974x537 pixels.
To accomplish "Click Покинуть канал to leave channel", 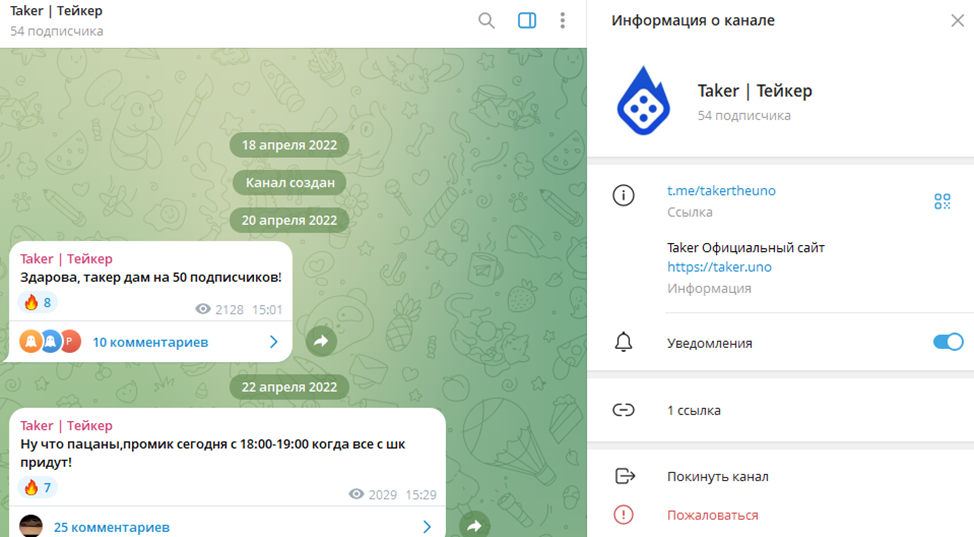I will tap(717, 477).
